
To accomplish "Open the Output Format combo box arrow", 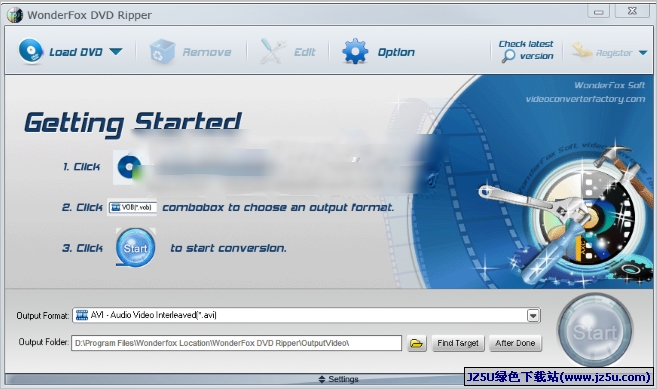I will [x=533, y=315].
